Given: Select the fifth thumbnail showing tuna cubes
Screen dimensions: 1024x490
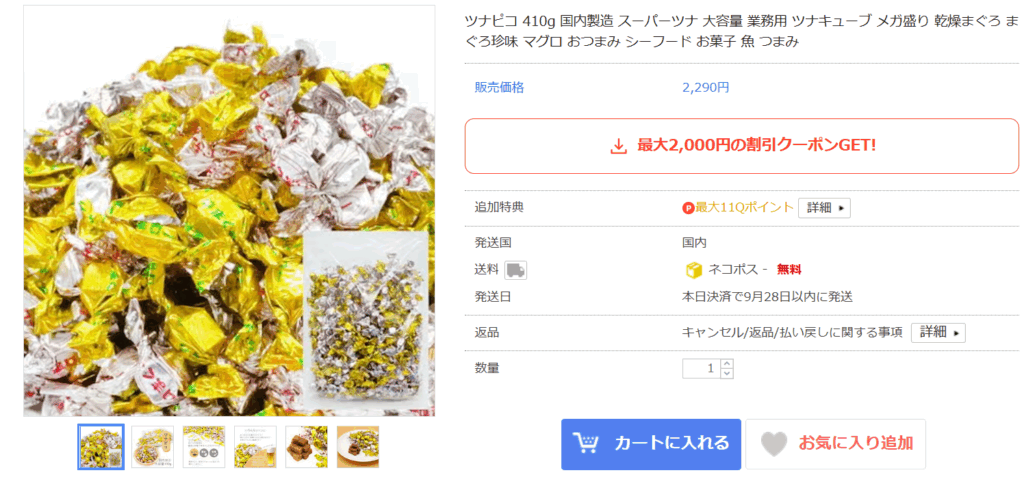Looking at the screenshot, I should [306, 447].
